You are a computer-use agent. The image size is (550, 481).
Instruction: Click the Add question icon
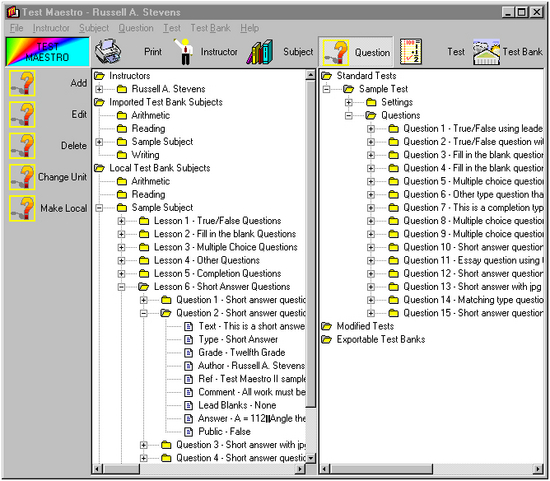(x=22, y=83)
